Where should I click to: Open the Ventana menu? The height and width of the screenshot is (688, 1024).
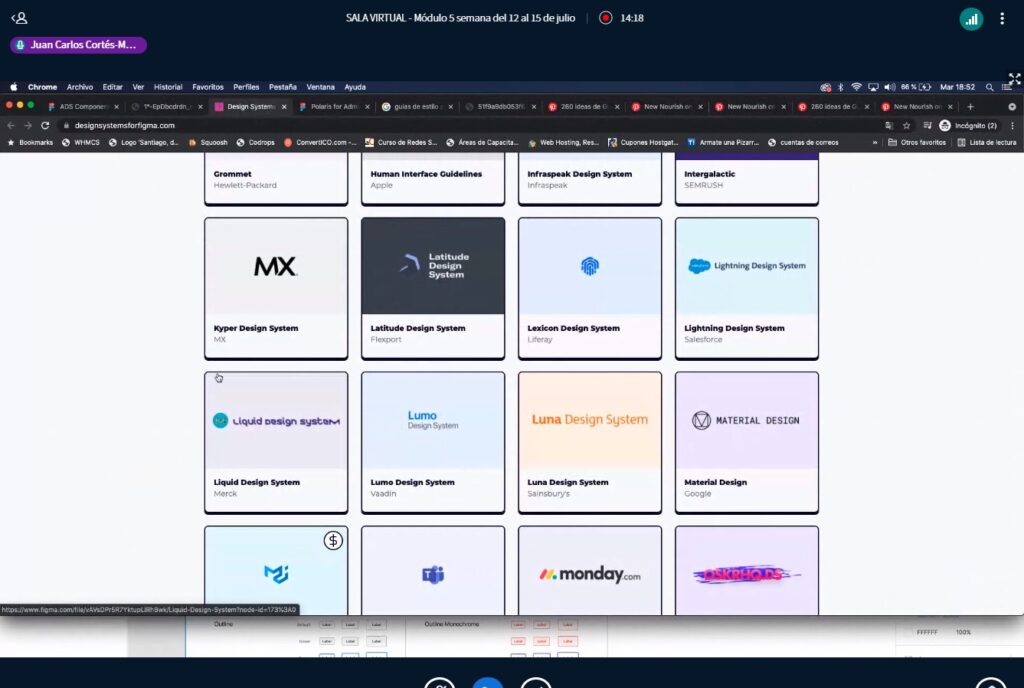click(320, 87)
